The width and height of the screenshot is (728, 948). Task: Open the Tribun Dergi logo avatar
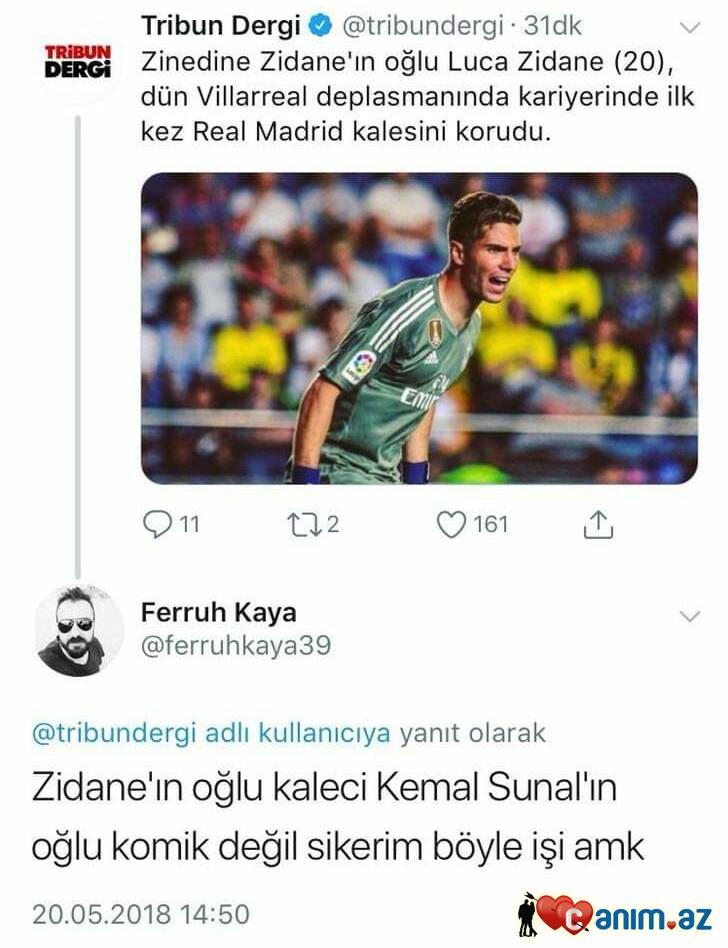78,60
